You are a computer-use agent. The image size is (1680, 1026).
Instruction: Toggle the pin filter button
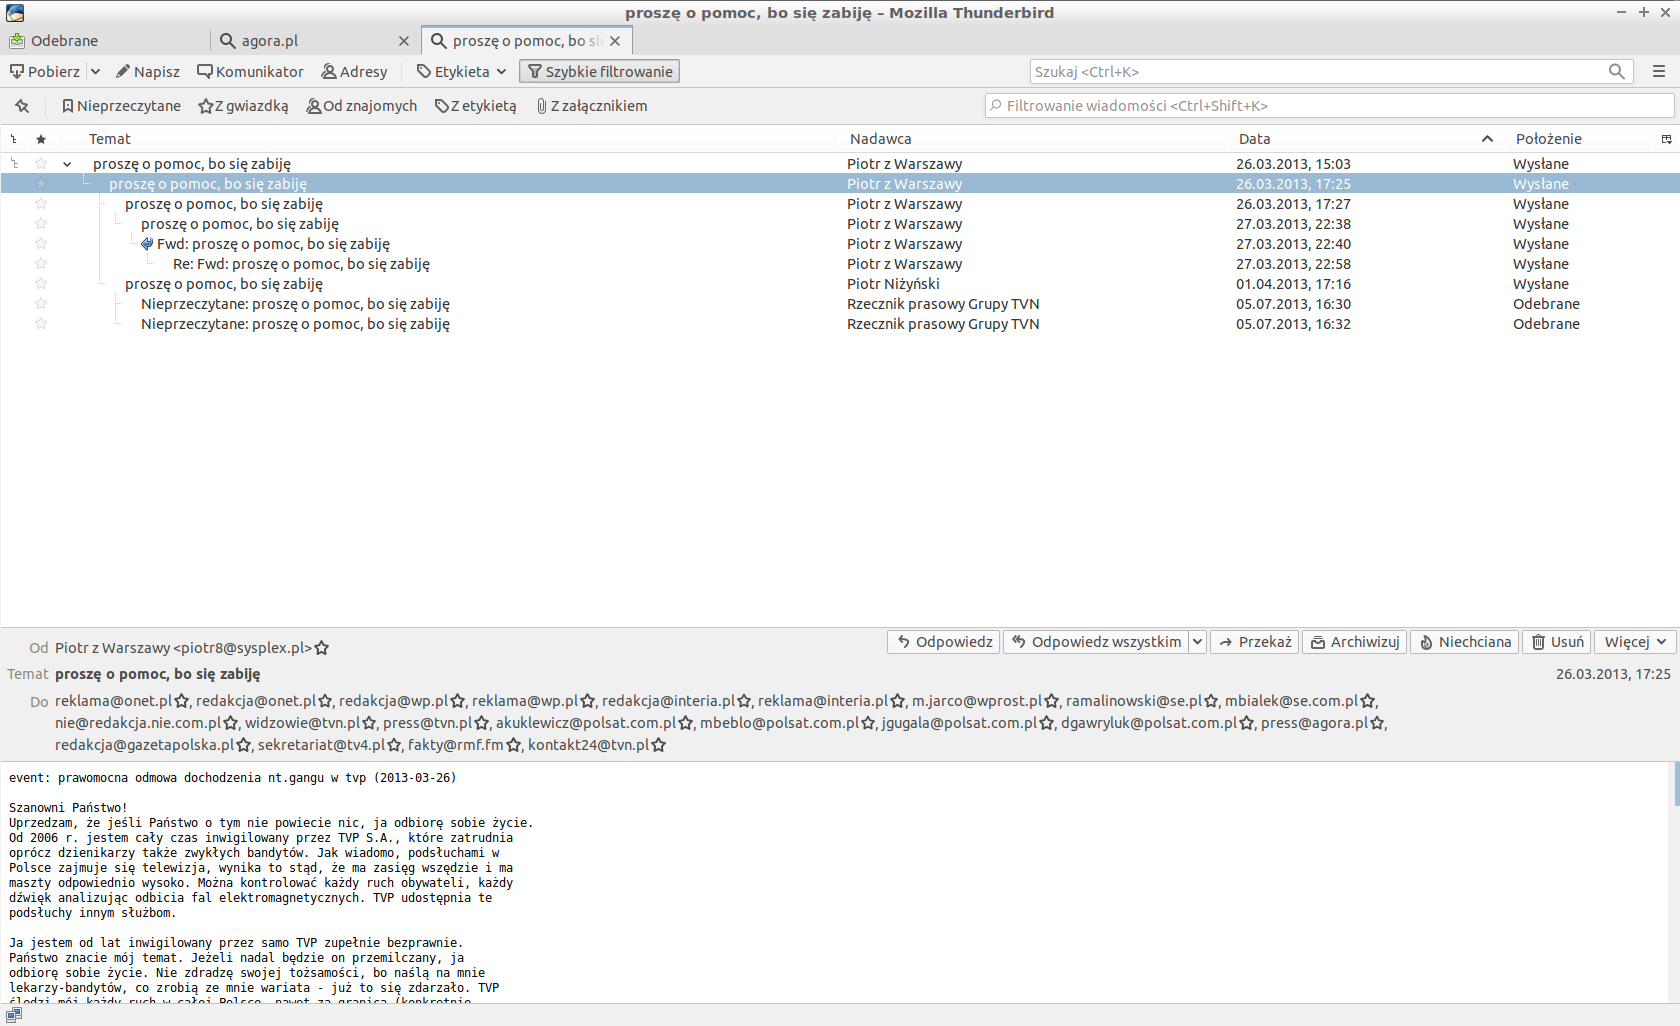22,106
